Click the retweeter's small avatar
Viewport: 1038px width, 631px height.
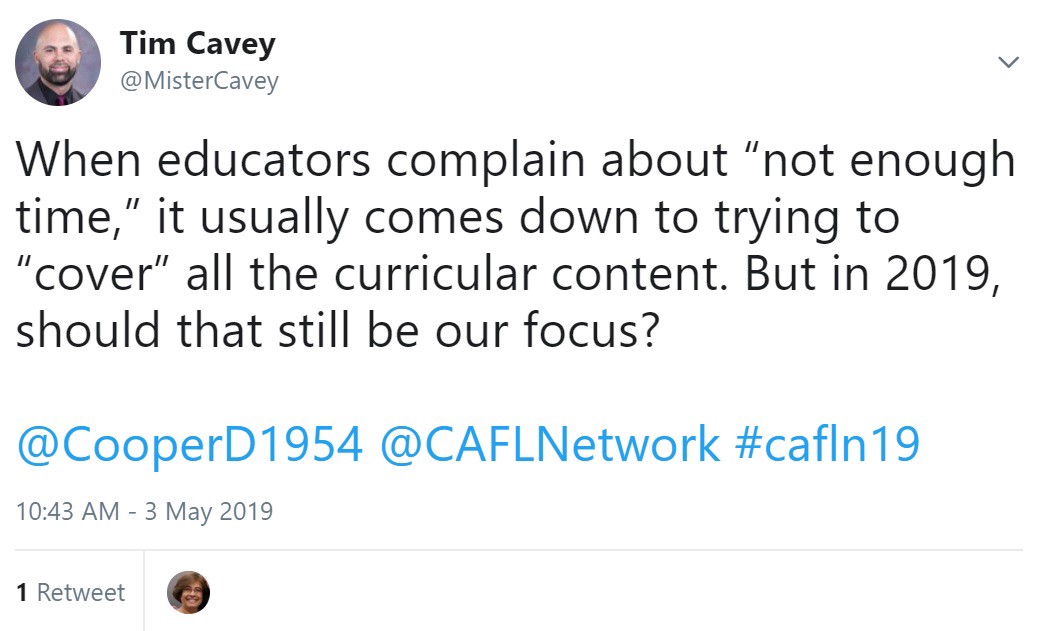[188, 592]
